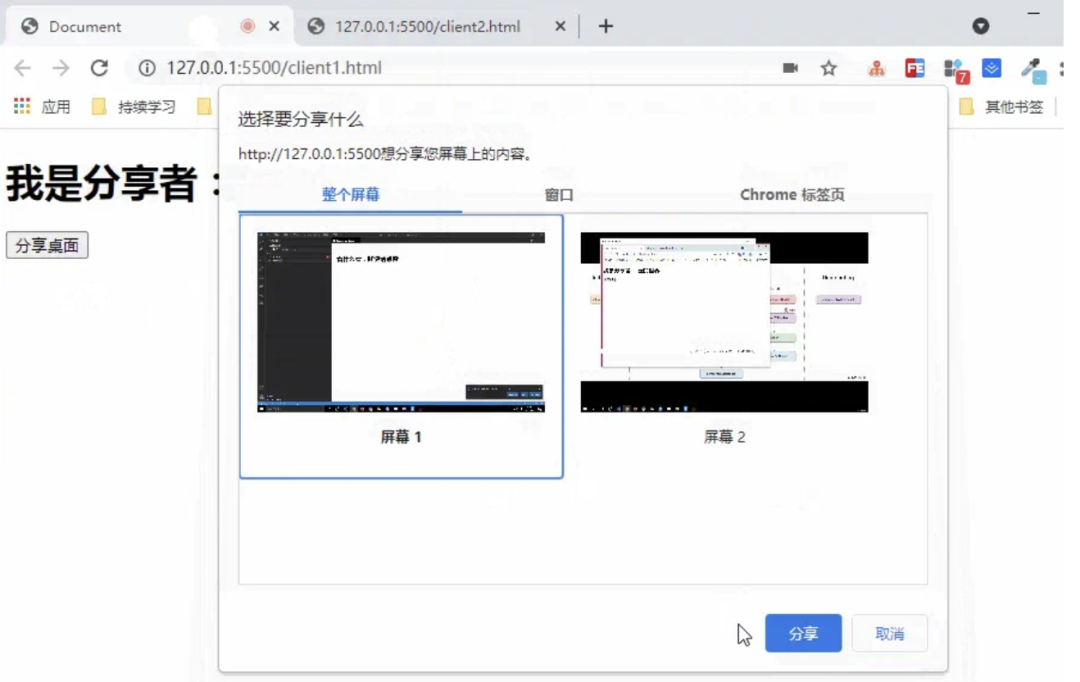
Task: Click the address bar URL
Action: click(273, 68)
